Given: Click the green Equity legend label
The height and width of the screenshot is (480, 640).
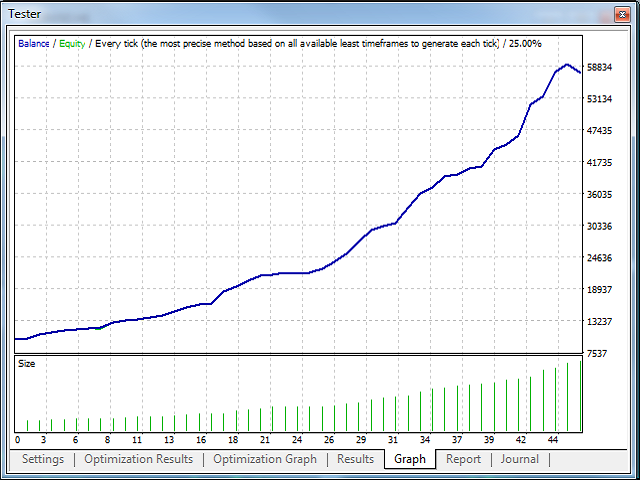Looking at the screenshot, I should point(72,44).
